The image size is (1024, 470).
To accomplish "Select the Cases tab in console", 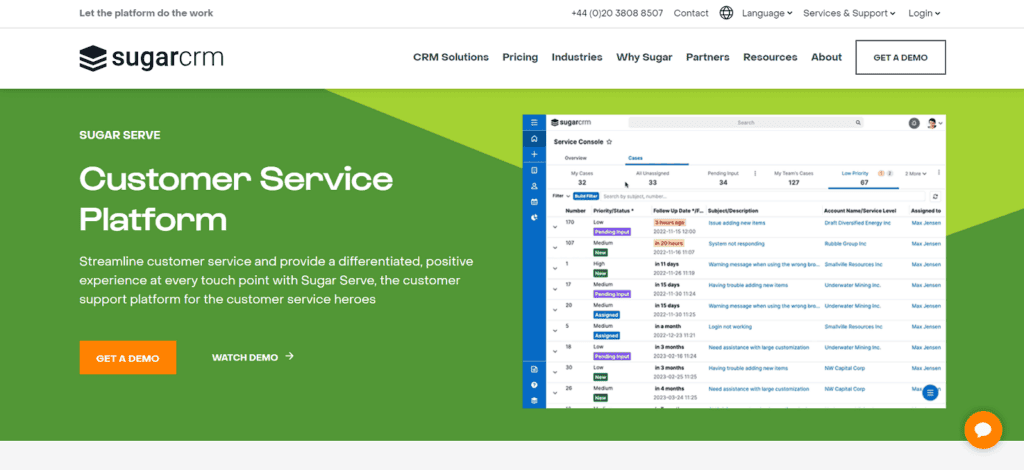I will point(635,158).
